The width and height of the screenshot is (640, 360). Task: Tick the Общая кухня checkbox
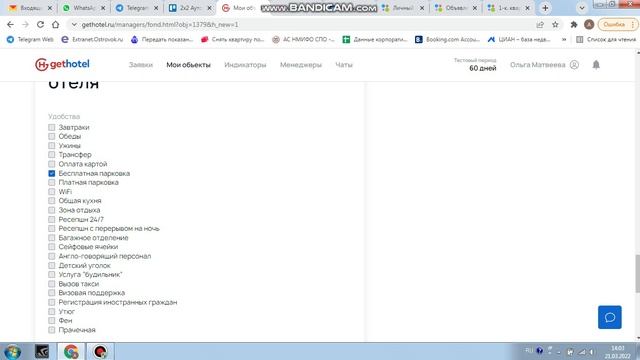click(x=51, y=201)
